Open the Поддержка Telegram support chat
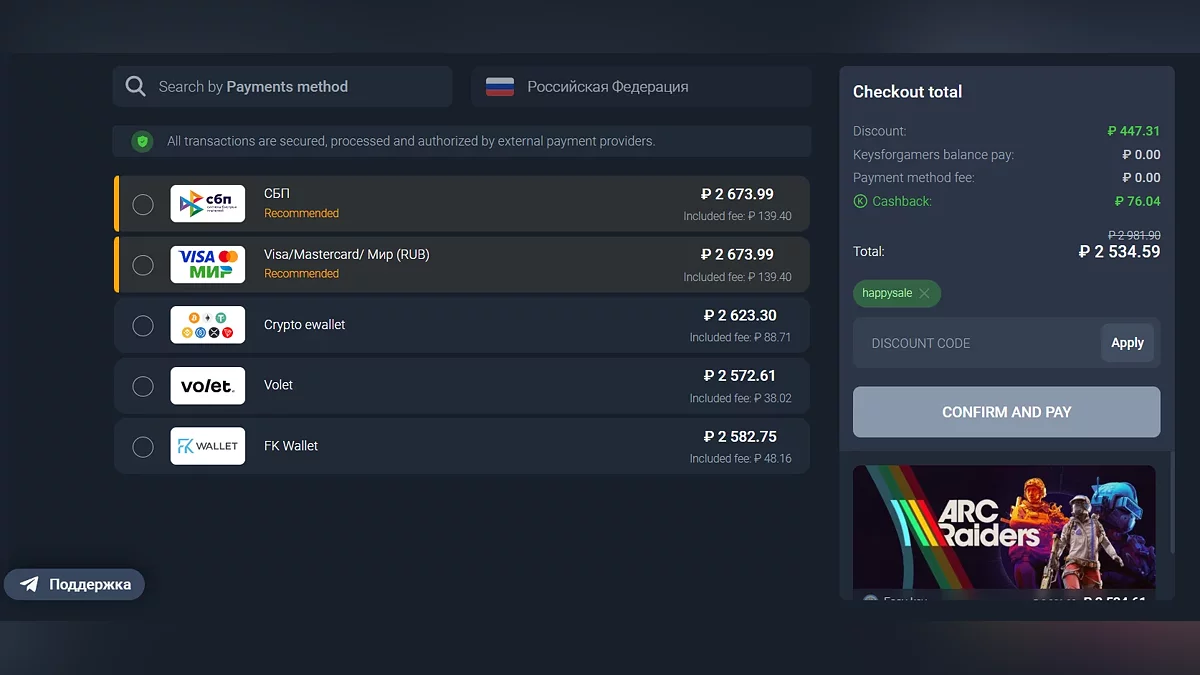The height and width of the screenshot is (675, 1200). (75, 584)
